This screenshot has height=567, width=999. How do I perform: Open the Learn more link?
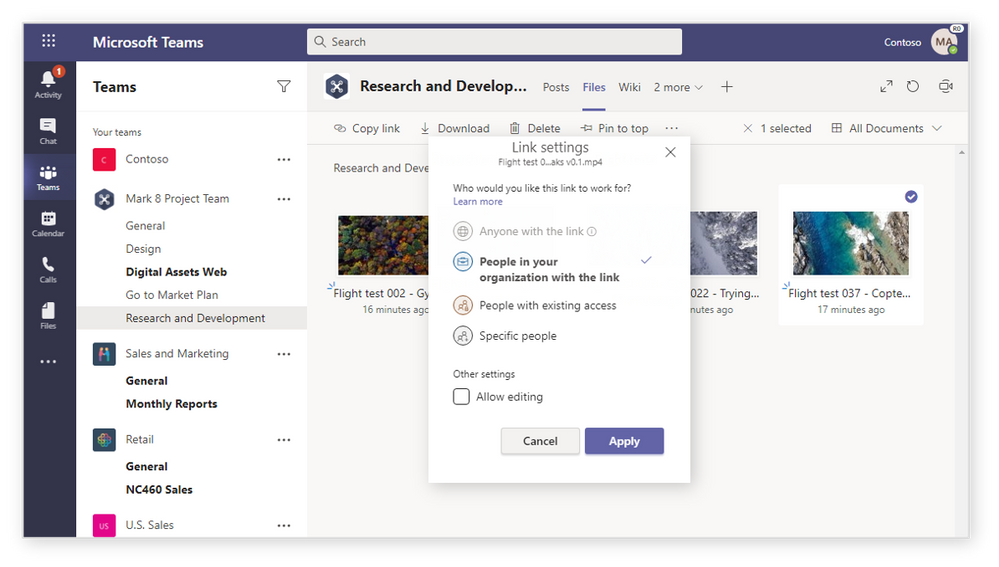[478, 202]
